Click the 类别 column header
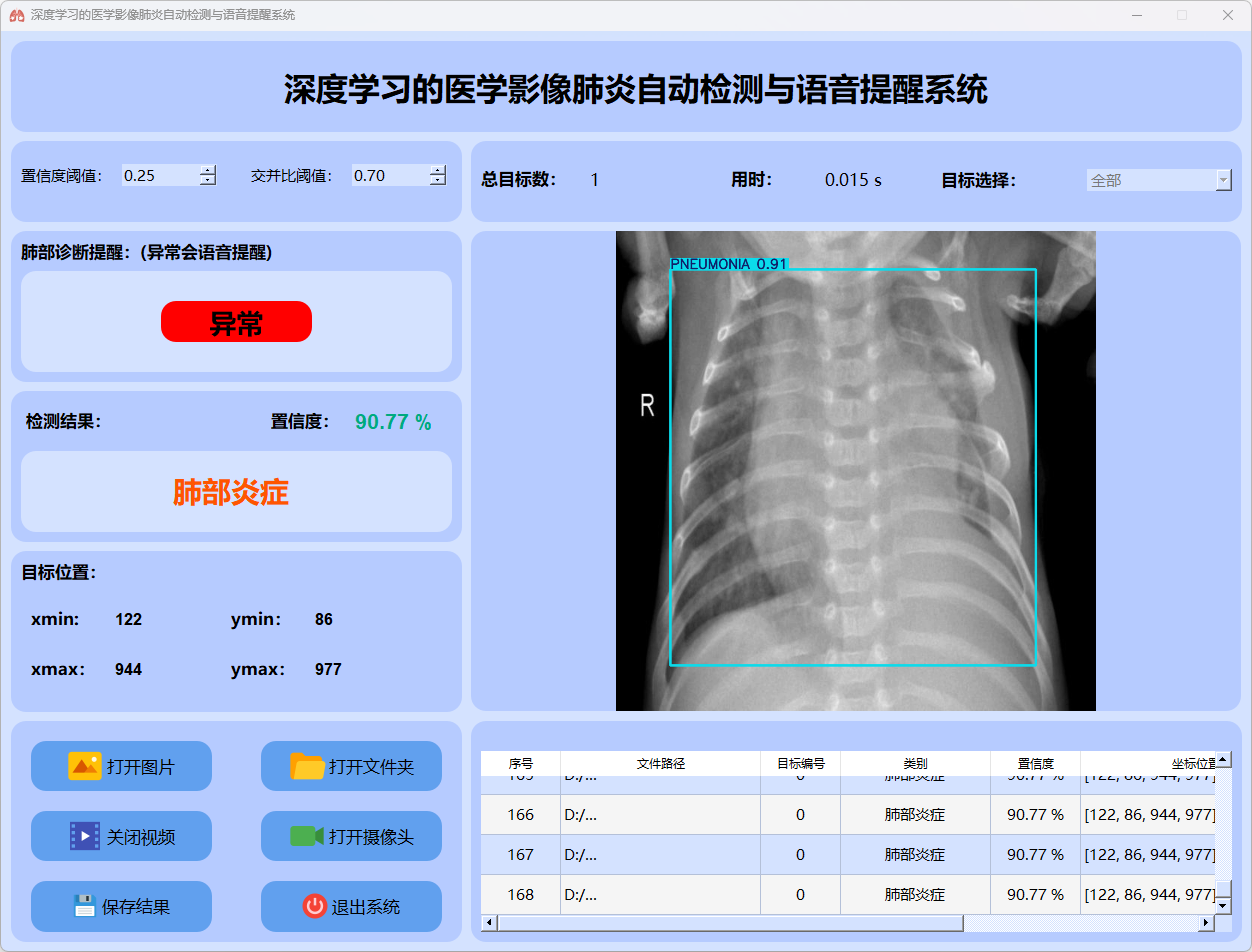 coord(916,763)
